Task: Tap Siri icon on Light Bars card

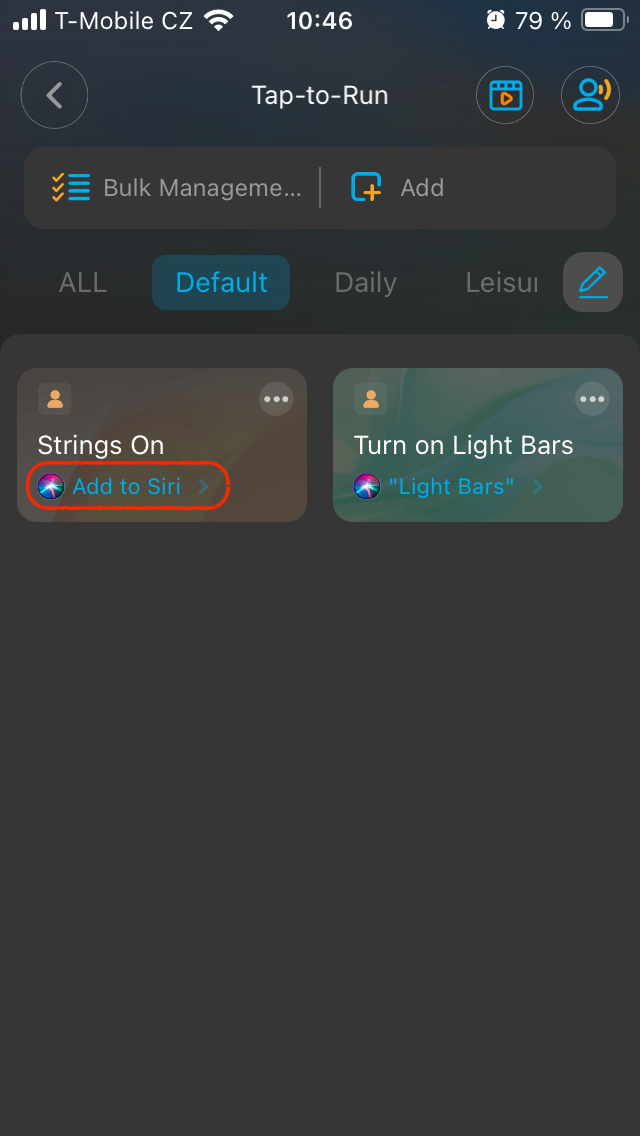Action: [x=367, y=487]
